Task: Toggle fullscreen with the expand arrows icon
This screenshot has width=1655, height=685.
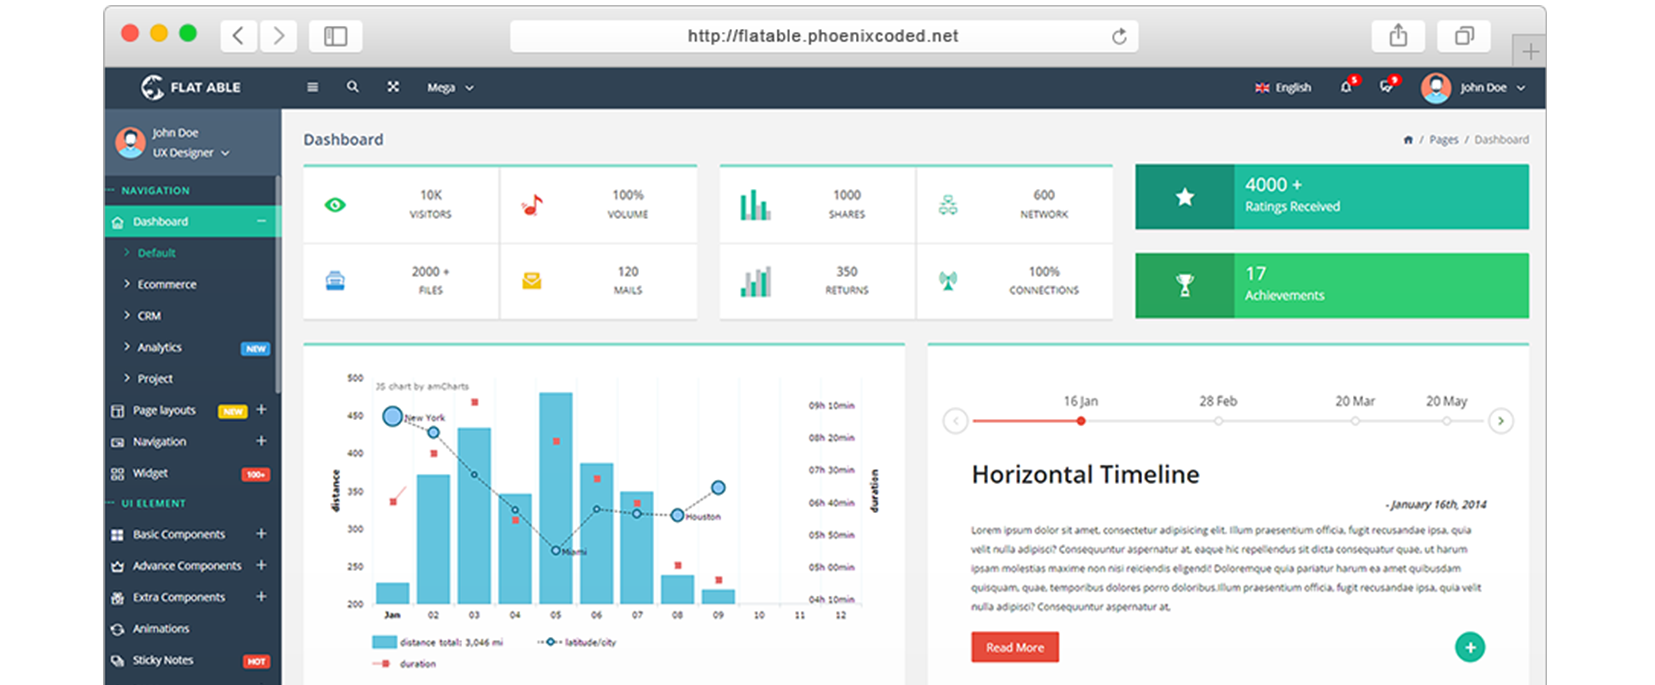Action: 393,87
